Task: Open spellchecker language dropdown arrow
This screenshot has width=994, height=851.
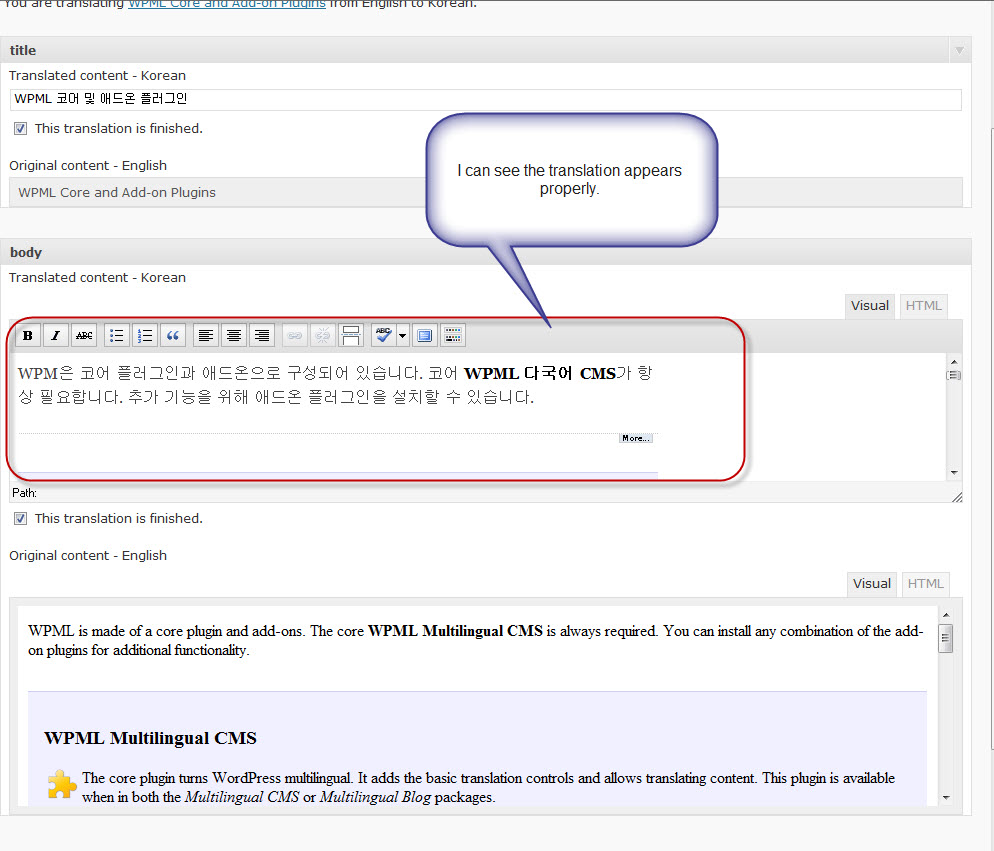Action: click(403, 335)
